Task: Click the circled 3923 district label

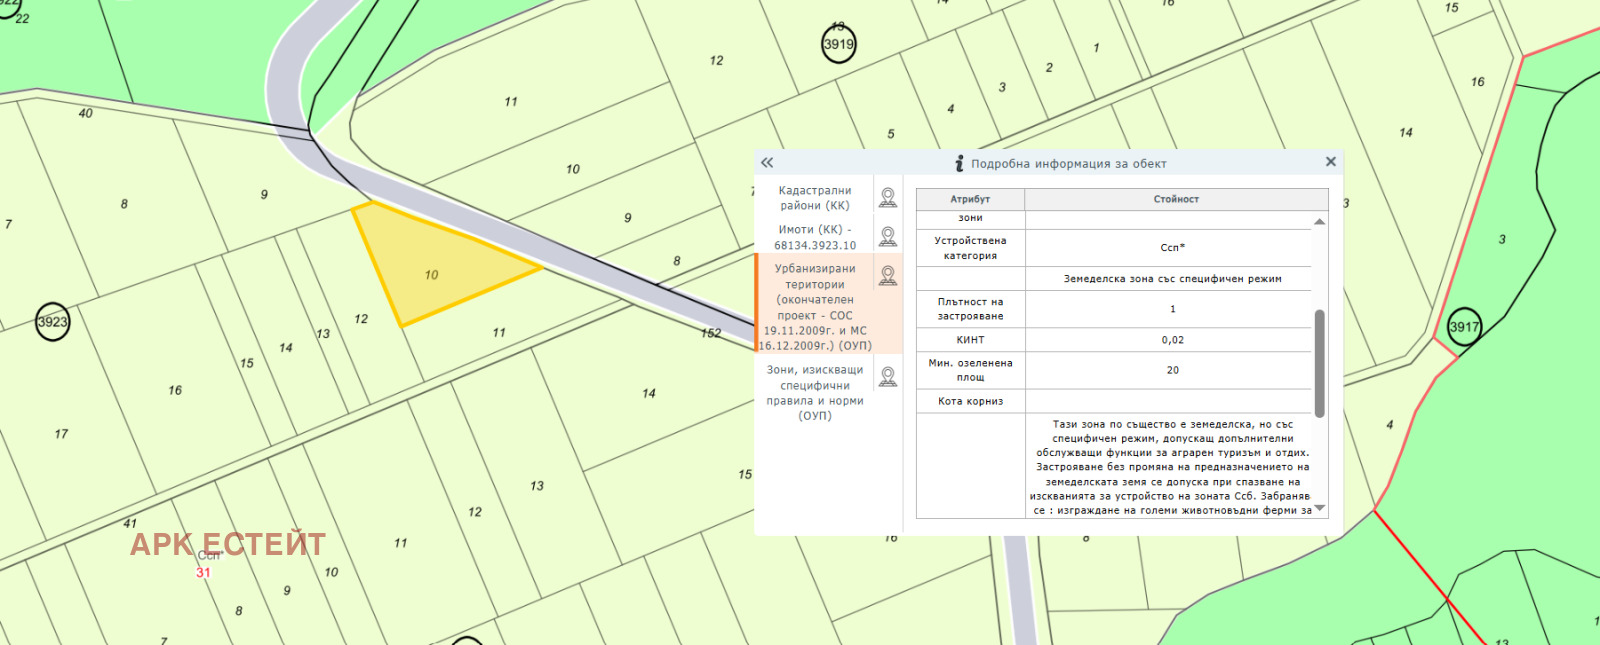Action: coord(52,321)
